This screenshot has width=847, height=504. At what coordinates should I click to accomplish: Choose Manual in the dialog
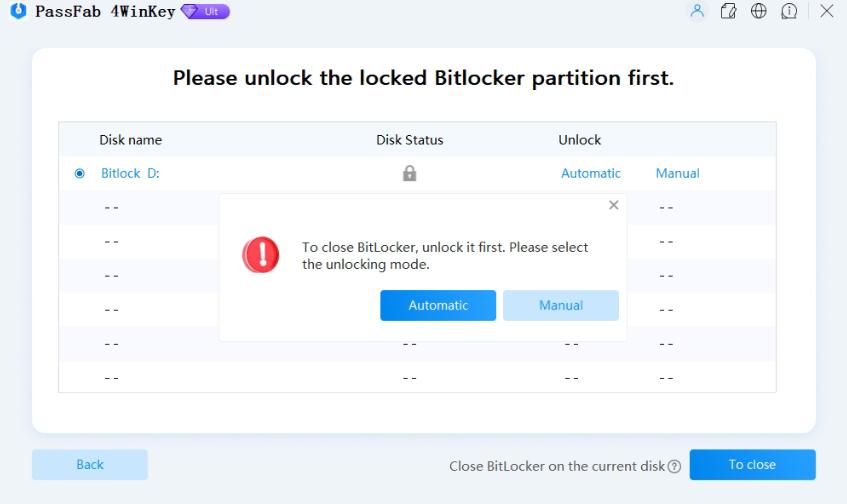click(561, 305)
